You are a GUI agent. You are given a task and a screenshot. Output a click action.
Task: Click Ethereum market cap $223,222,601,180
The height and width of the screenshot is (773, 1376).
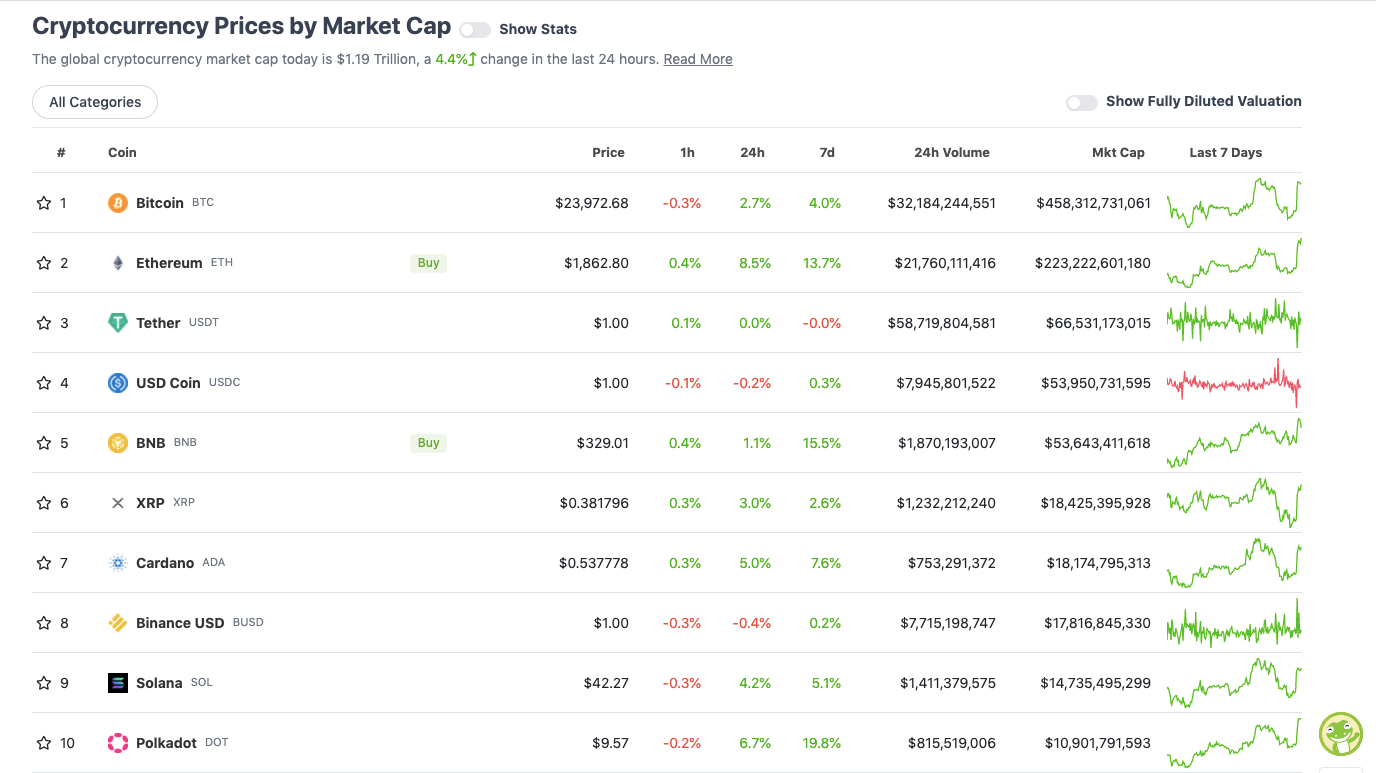tap(1094, 263)
